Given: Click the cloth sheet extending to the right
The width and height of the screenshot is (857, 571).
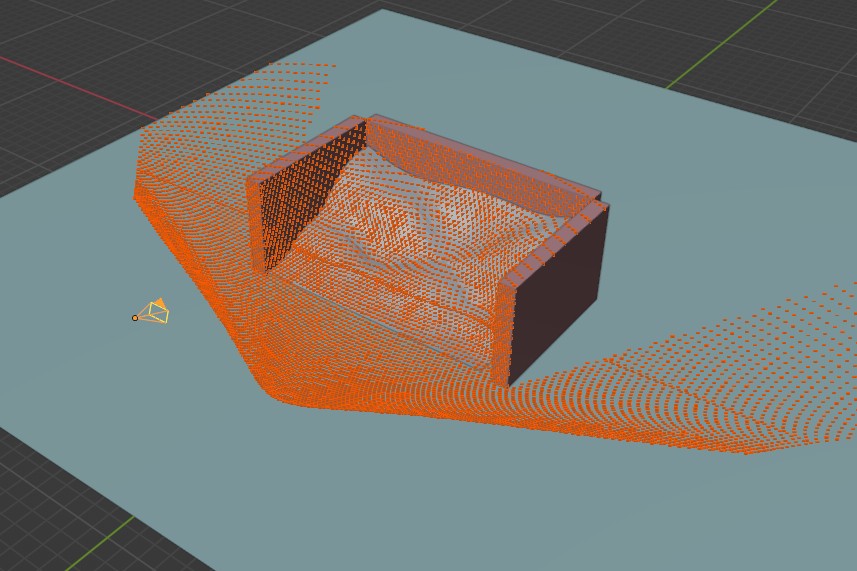Looking at the screenshot, I should pyautogui.click(x=720, y=380).
